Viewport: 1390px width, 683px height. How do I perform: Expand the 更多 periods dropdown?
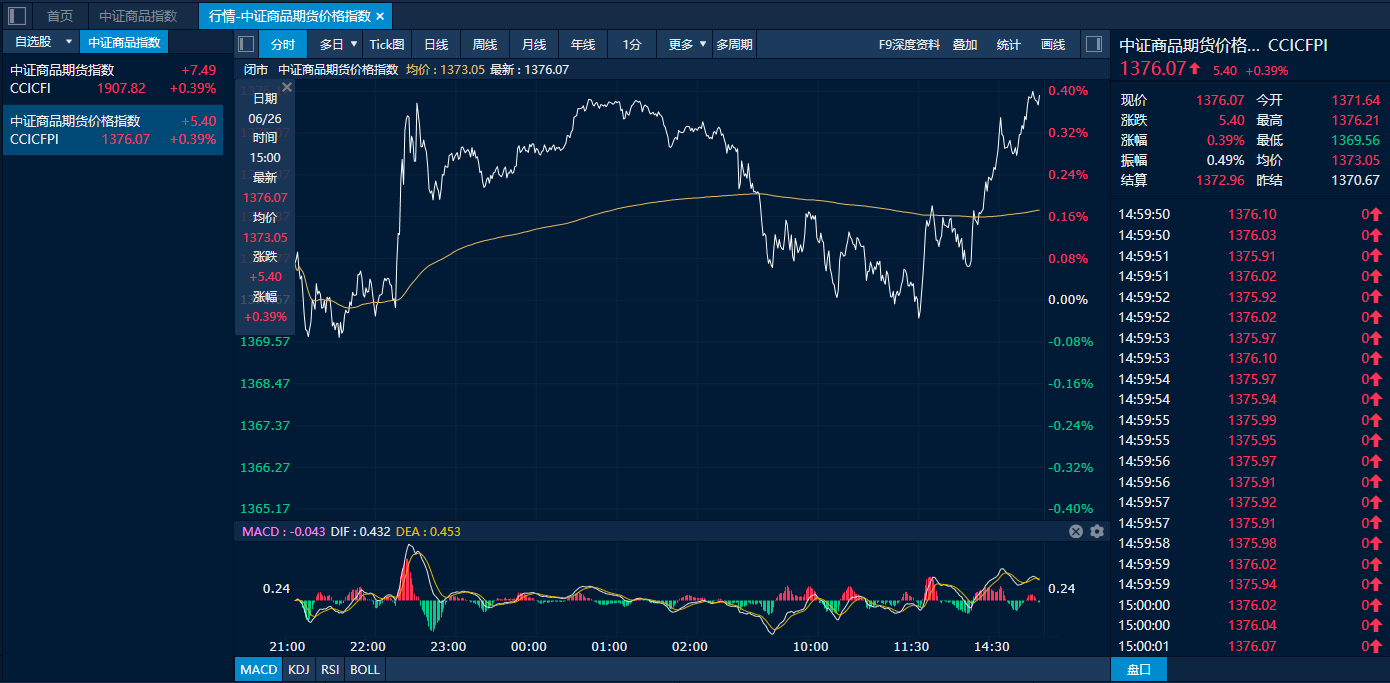[703, 44]
